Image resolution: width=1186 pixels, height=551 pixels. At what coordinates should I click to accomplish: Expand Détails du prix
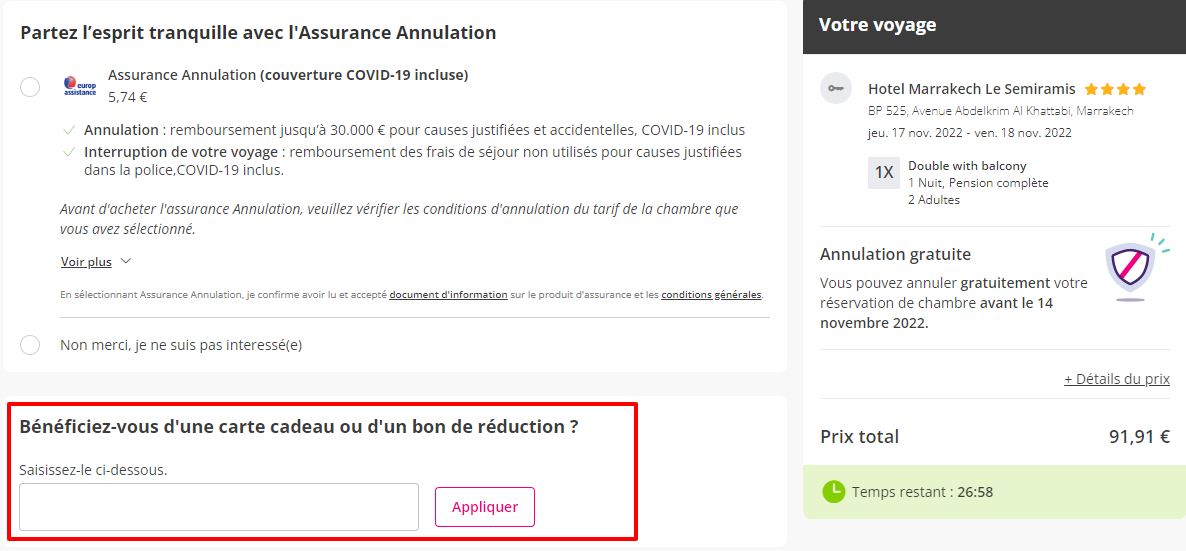tap(1116, 379)
